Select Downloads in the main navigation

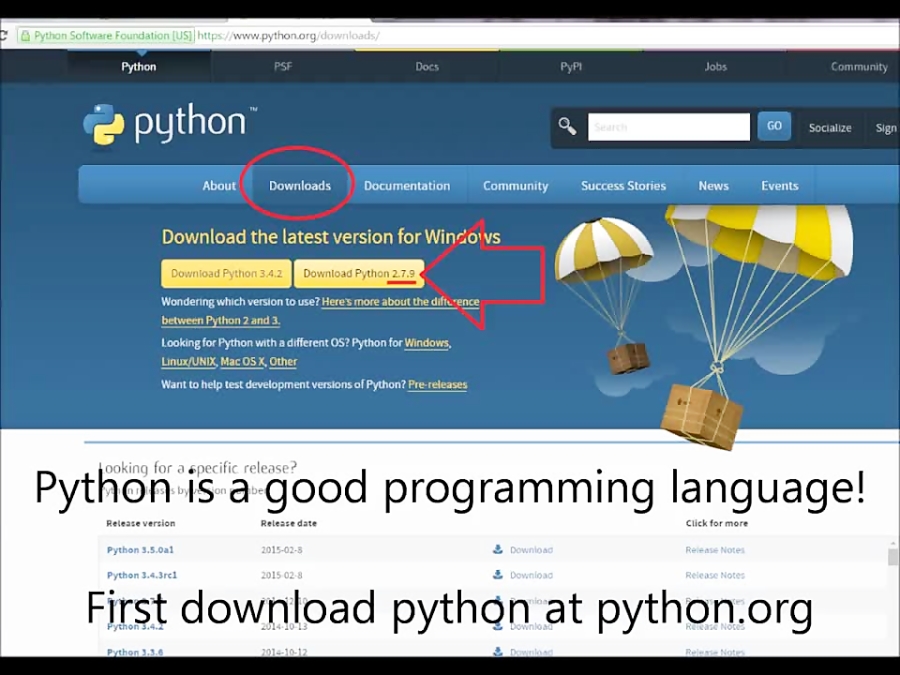[300, 185]
